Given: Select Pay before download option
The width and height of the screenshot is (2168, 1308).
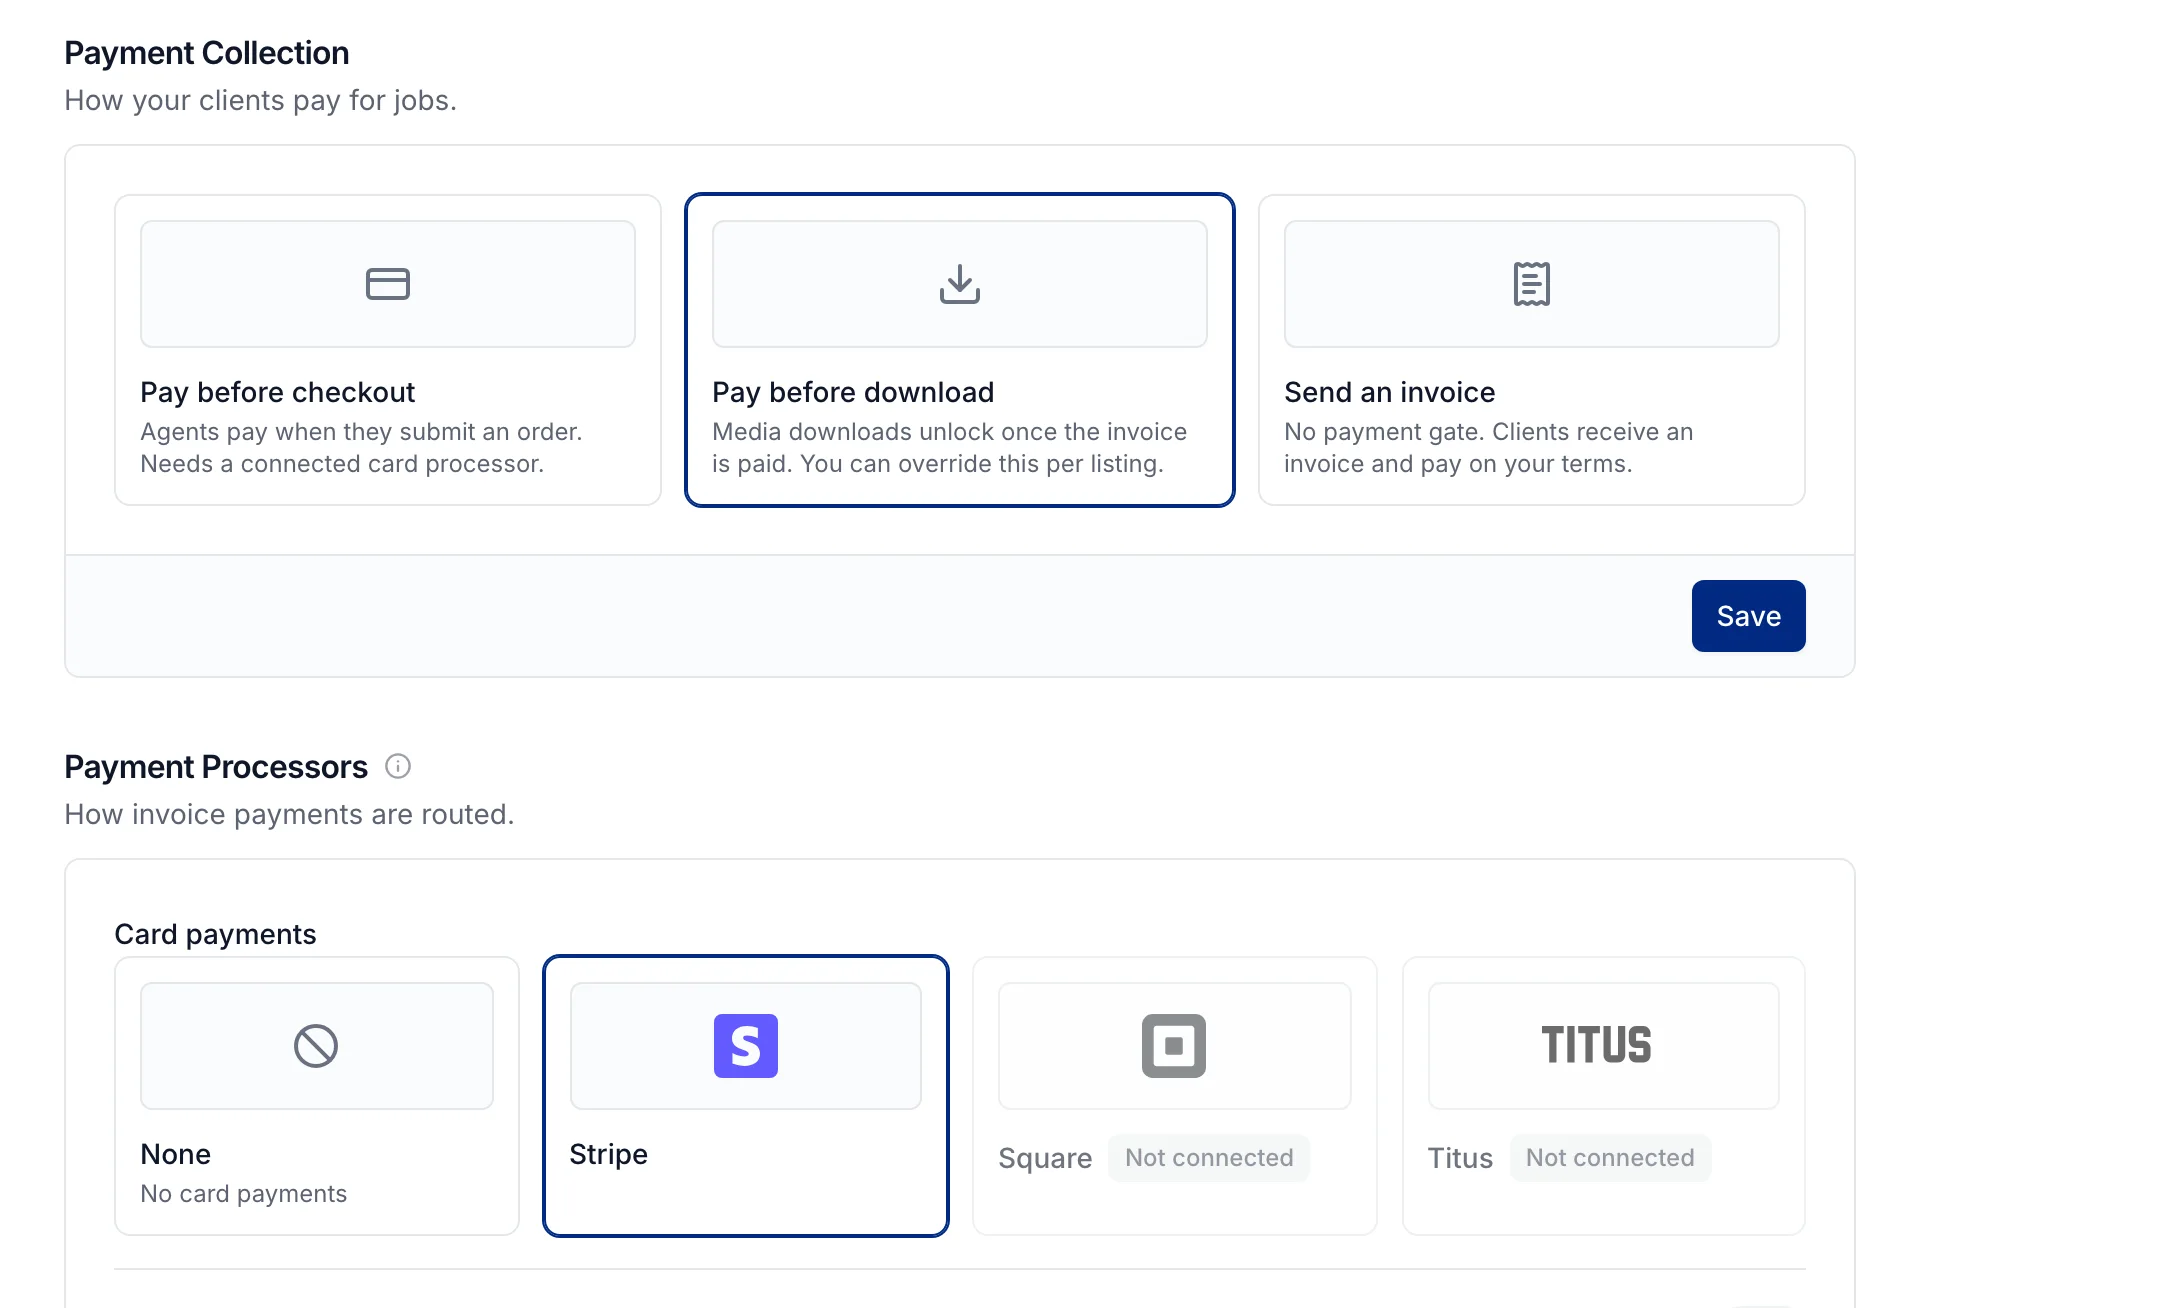Looking at the screenshot, I should 960,350.
